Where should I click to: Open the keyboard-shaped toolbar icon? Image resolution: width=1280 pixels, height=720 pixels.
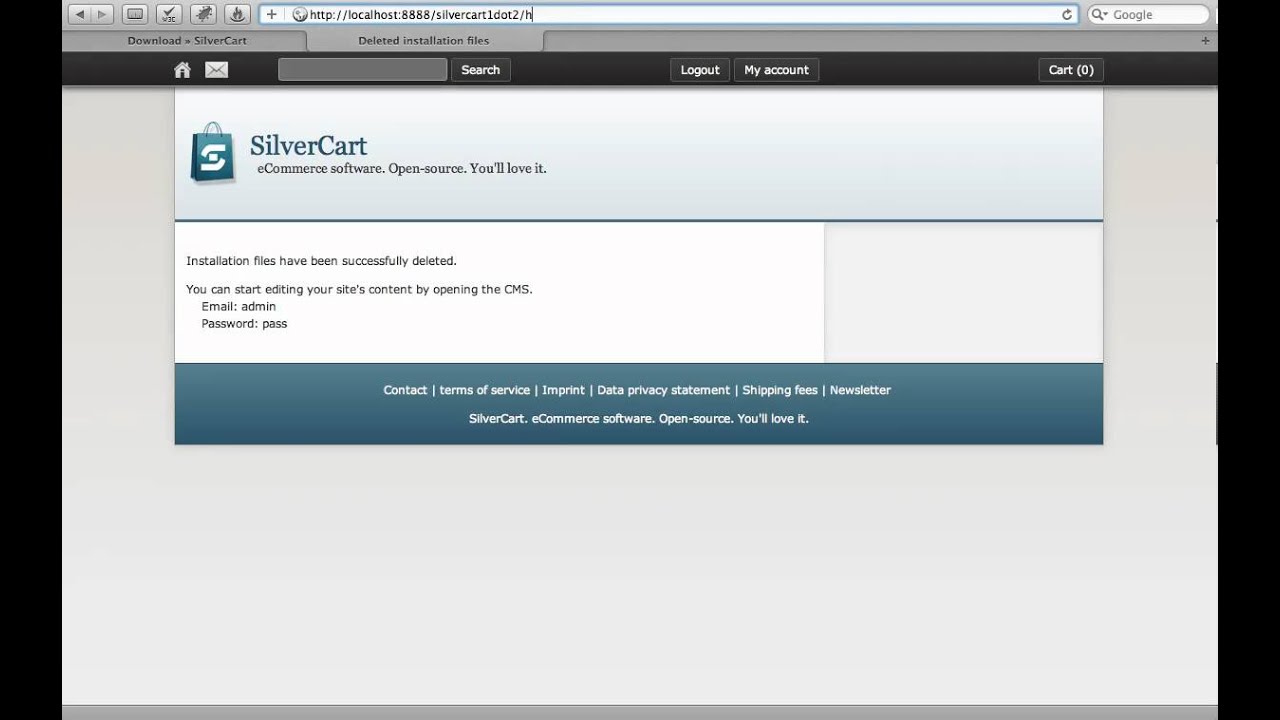[136, 14]
